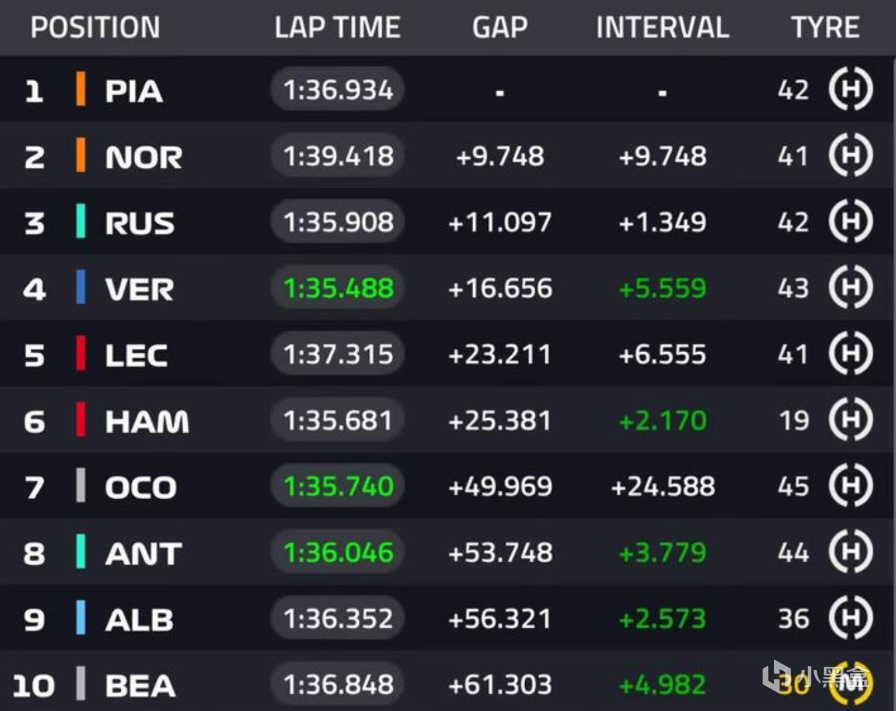
Task: Click the hard tyre icon in PIA's row
Action: pyautogui.click(x=850, y=90)
